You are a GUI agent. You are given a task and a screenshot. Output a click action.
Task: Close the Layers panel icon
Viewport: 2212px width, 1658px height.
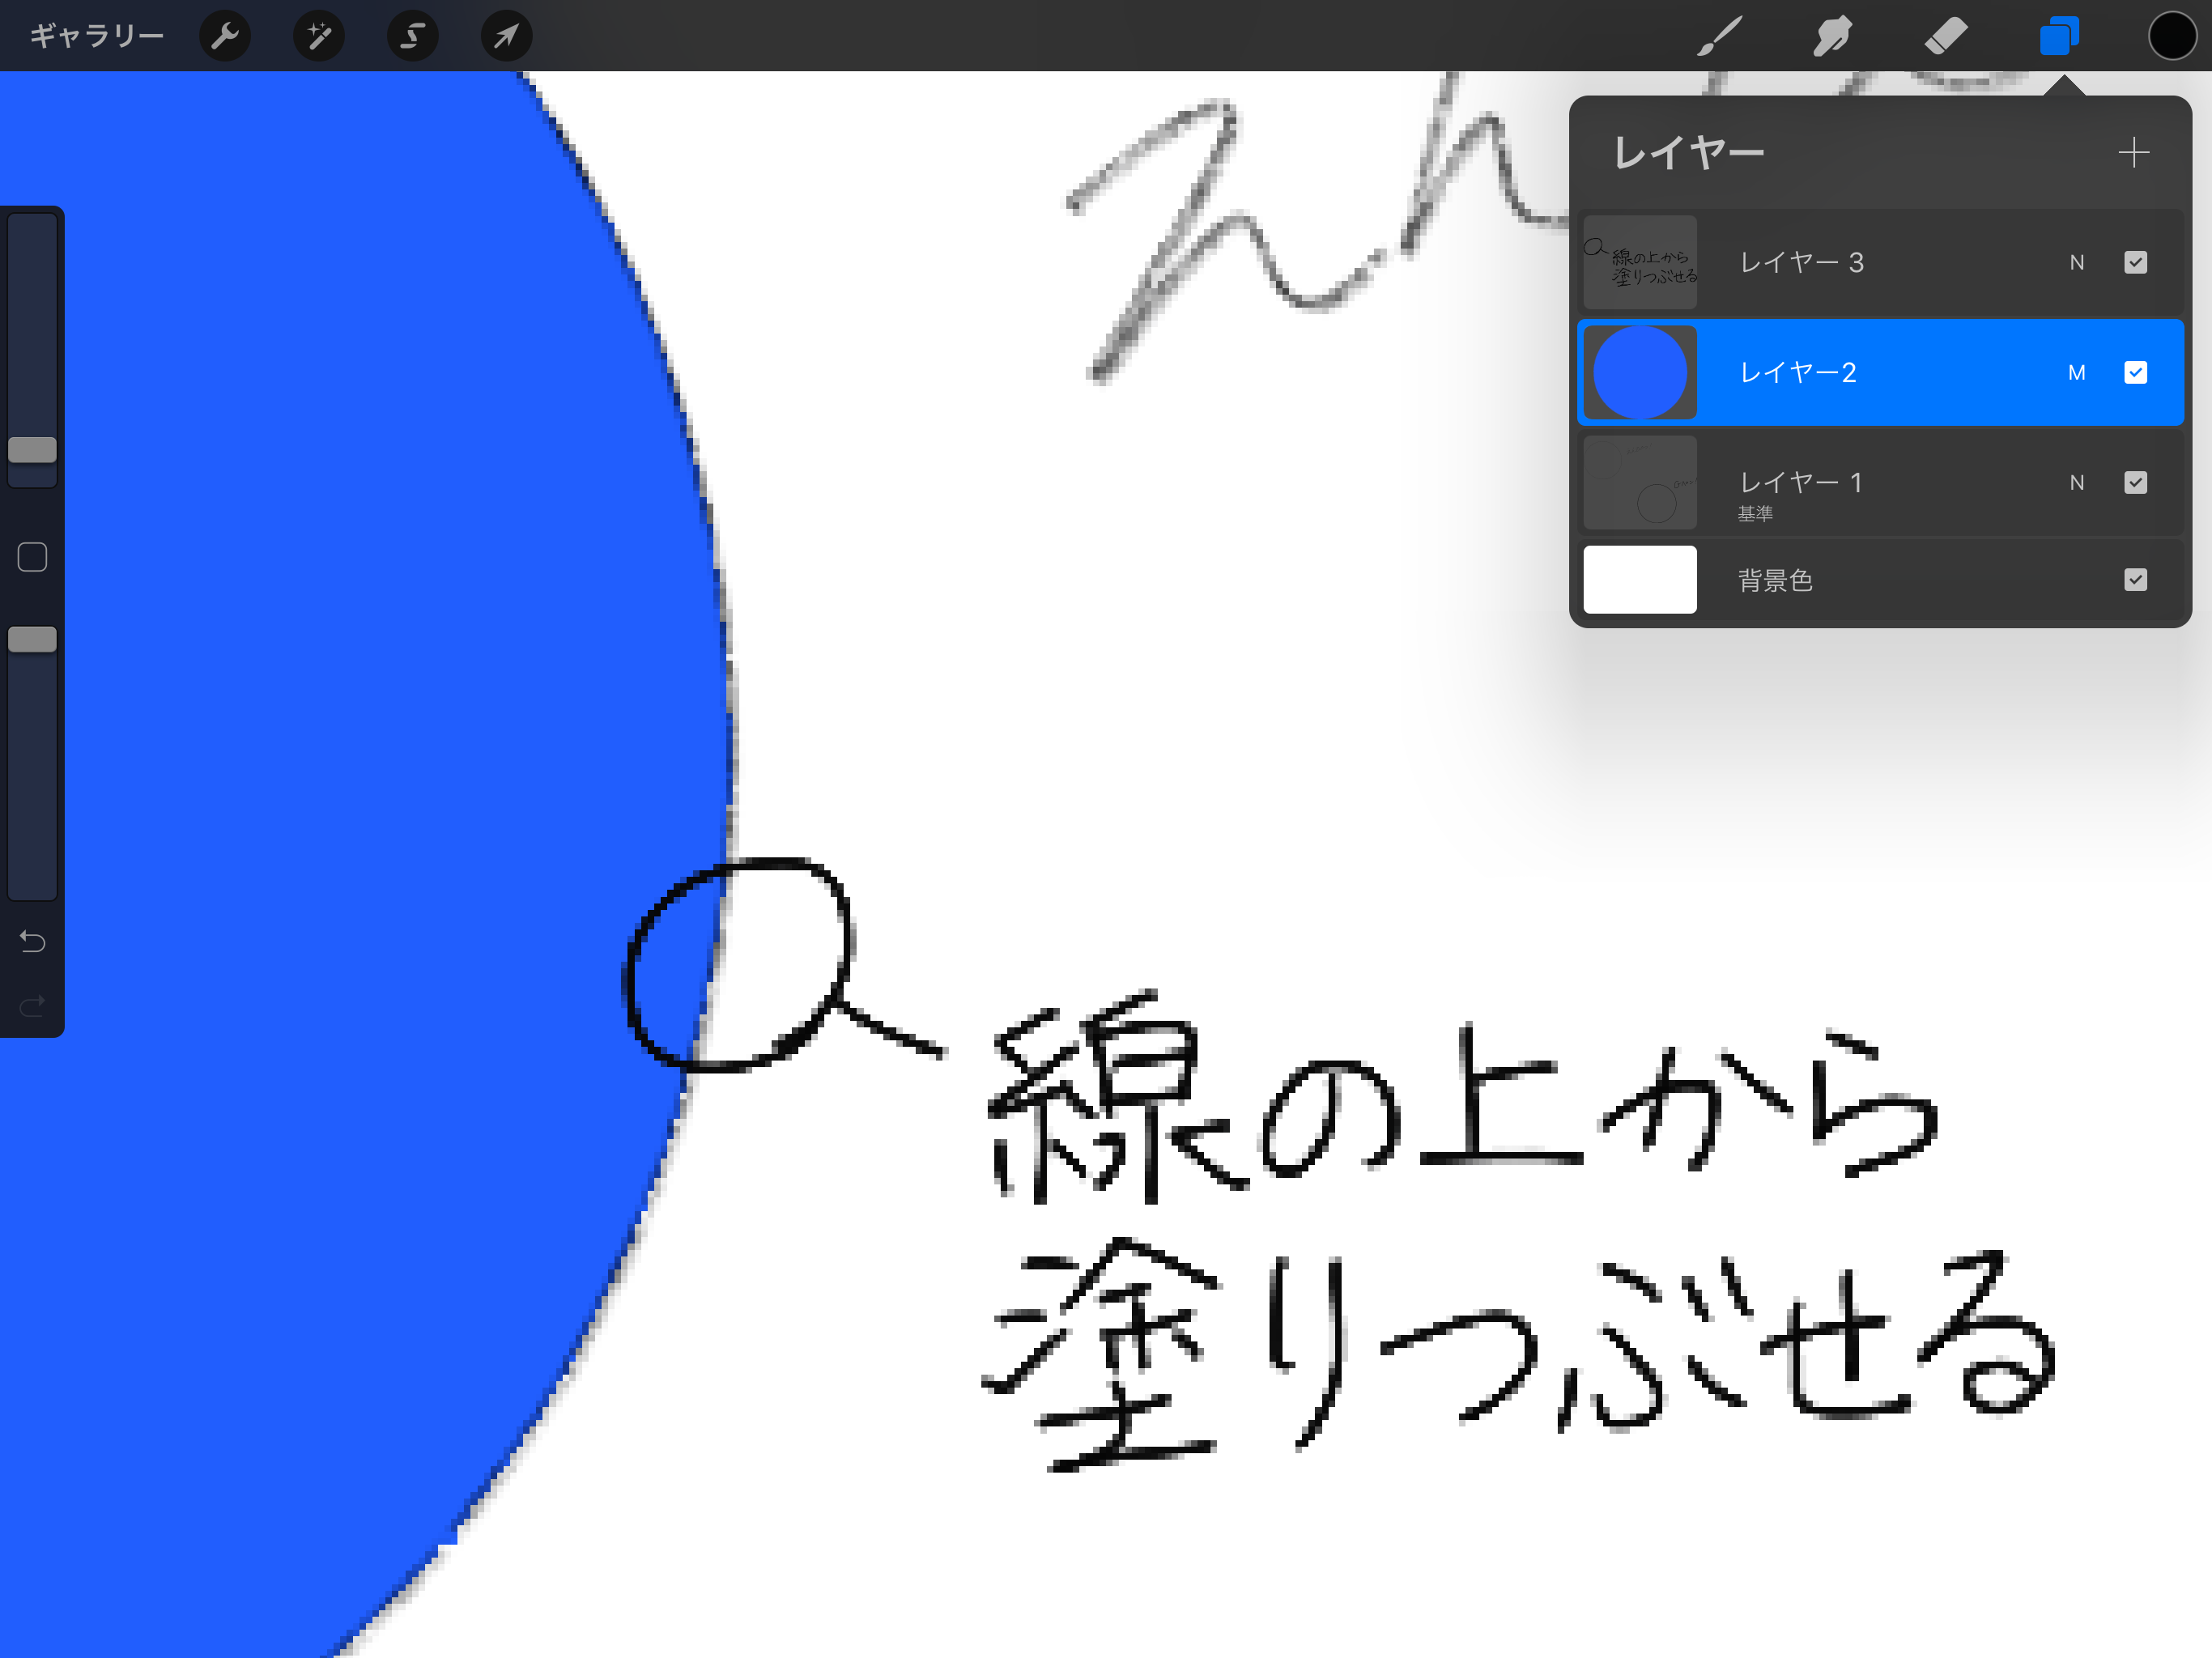click(2059, 36)
